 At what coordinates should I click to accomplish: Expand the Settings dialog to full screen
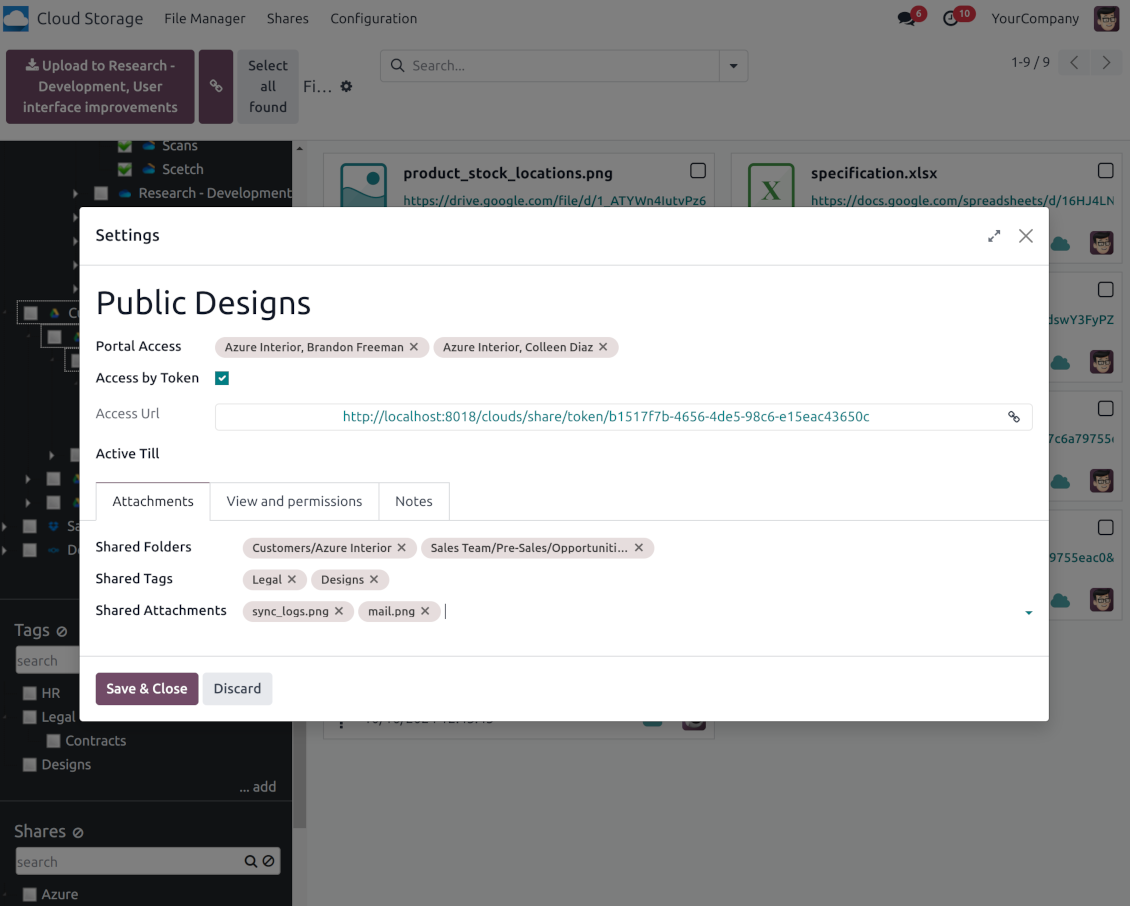994,236
